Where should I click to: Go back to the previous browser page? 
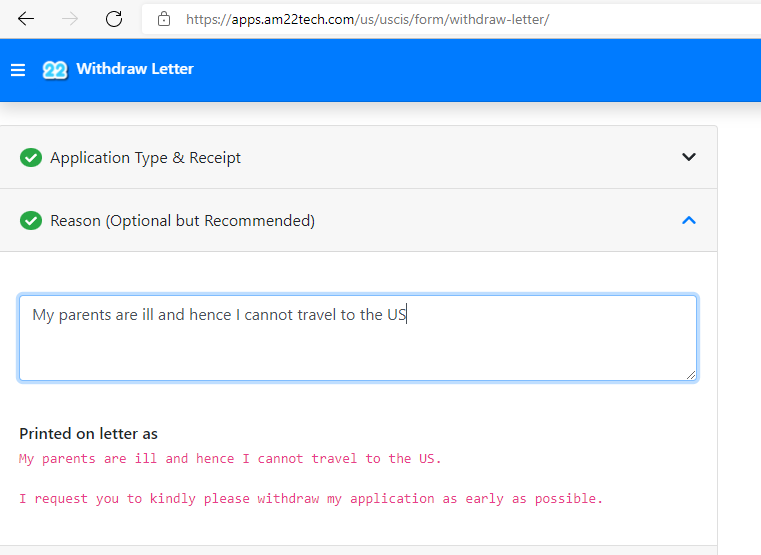click(26, 19)
